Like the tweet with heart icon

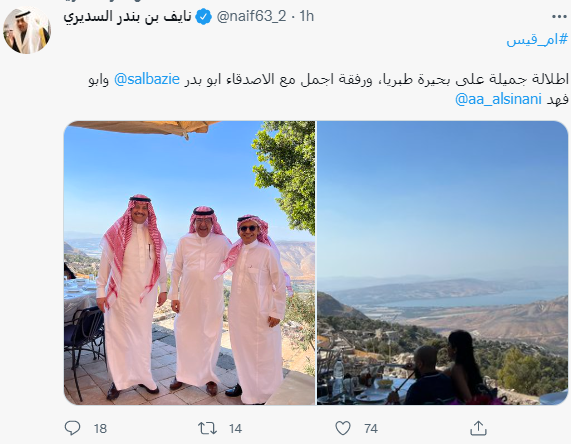(x=343, y=428)
